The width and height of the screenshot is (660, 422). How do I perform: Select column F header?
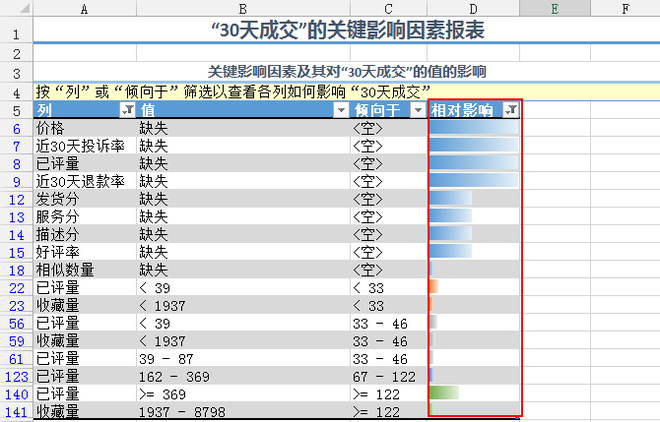pyautogui.click(x=625, y=8)
